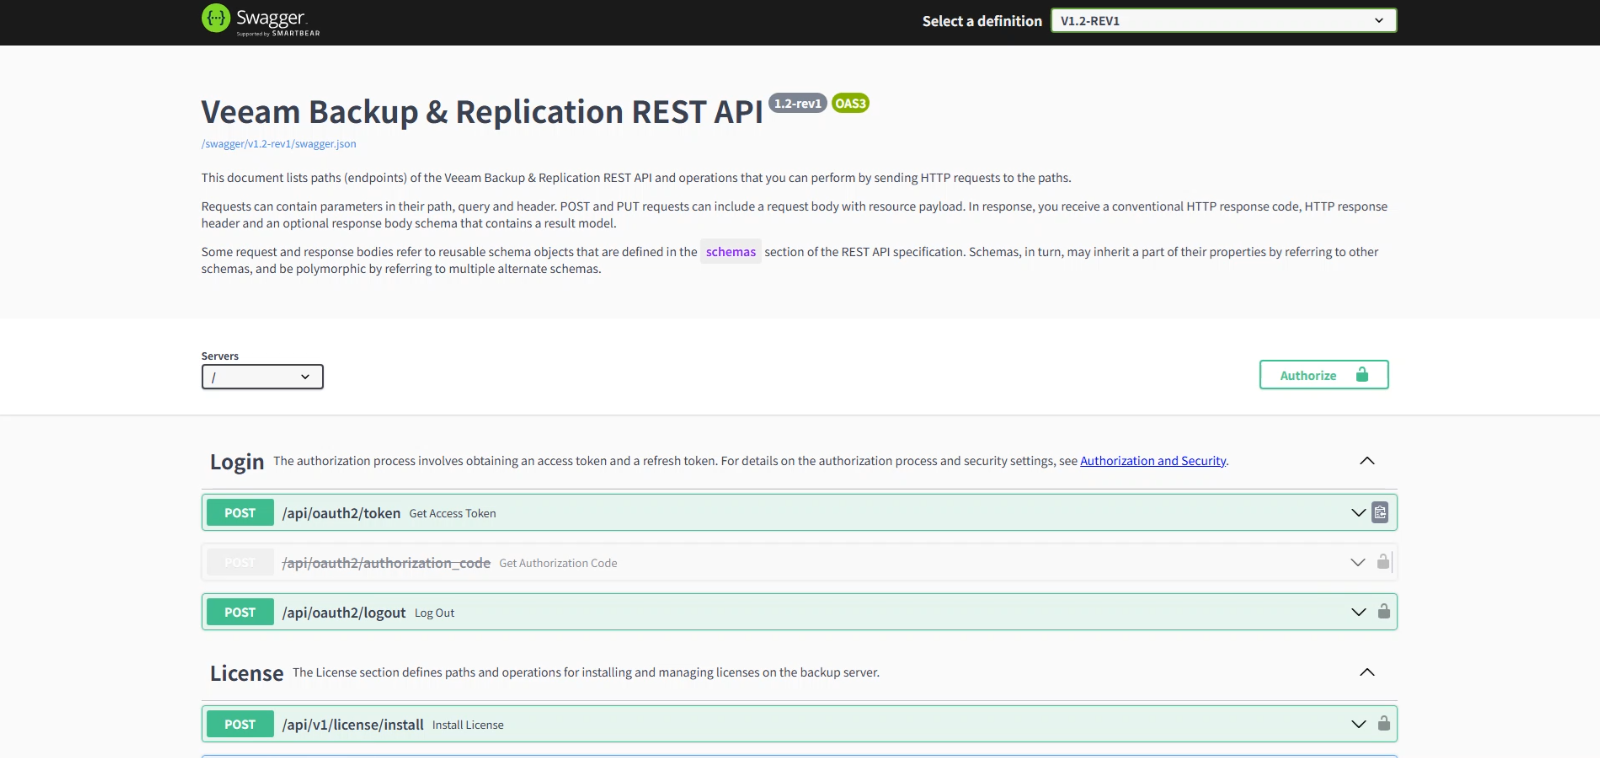Click the Login section heading
This screenshot has height=758, width=1600.
[237, 462]
